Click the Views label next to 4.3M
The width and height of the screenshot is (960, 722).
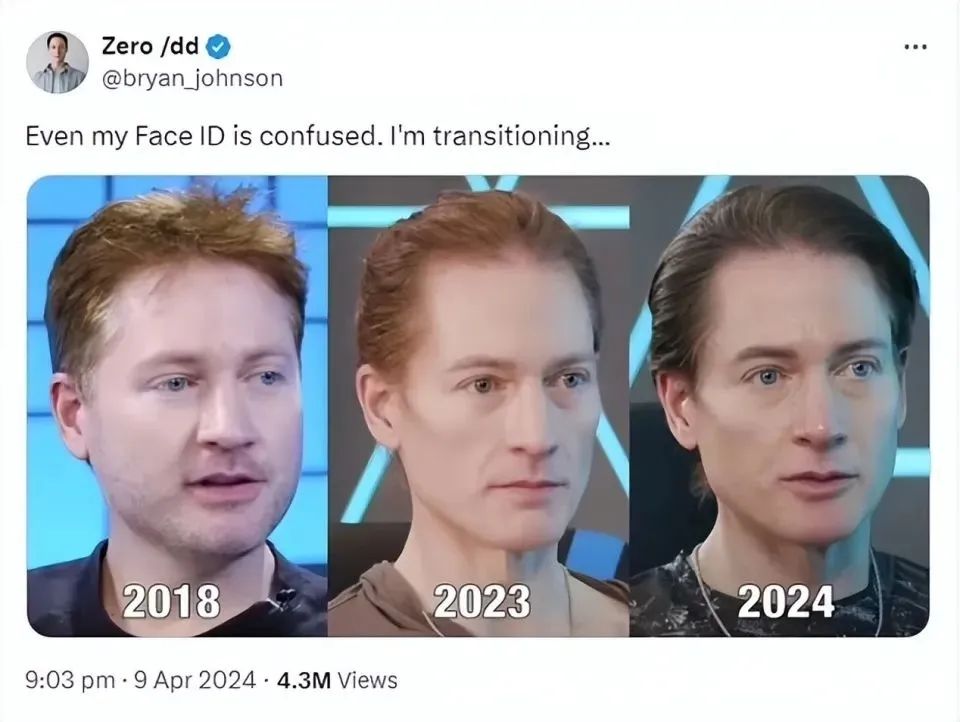coord(367,680)
